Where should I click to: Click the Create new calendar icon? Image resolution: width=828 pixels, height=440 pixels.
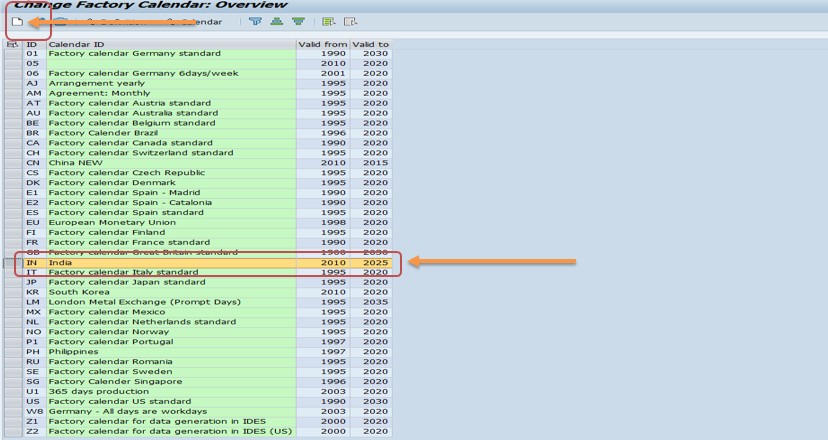coord(17,21)
